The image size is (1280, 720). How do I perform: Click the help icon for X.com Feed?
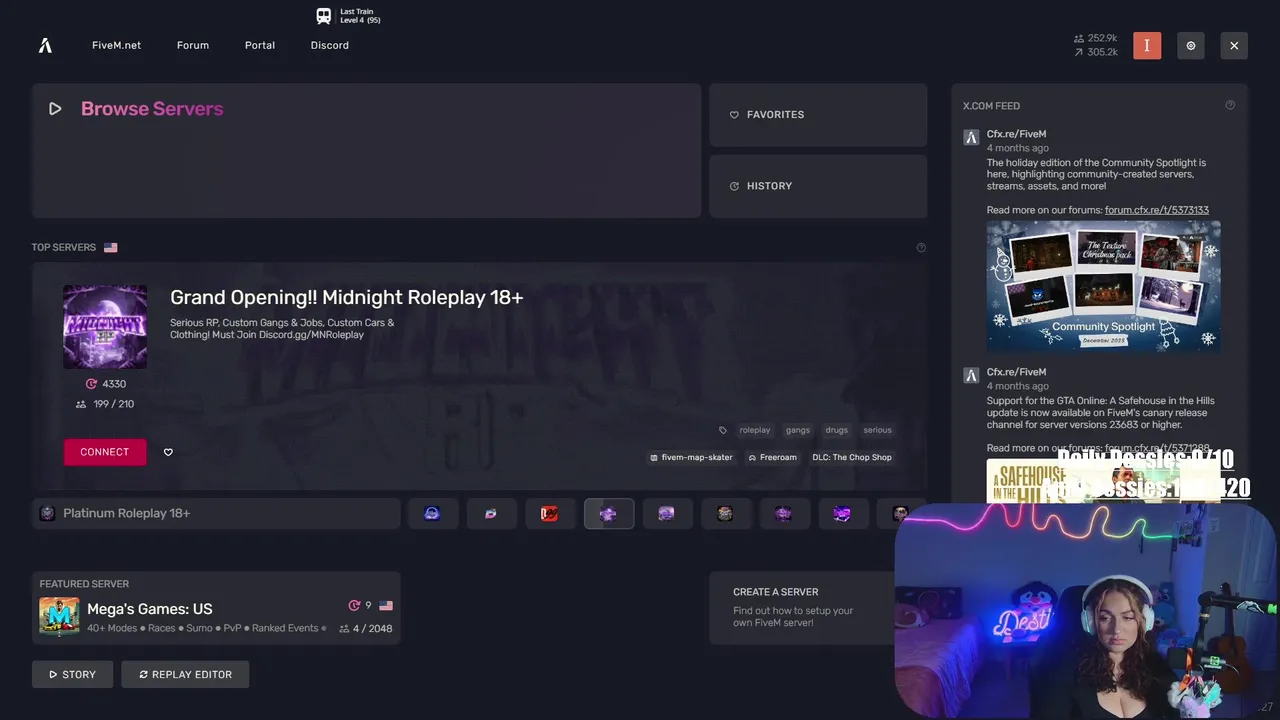pyautogui.click(x=1230, y=105)
